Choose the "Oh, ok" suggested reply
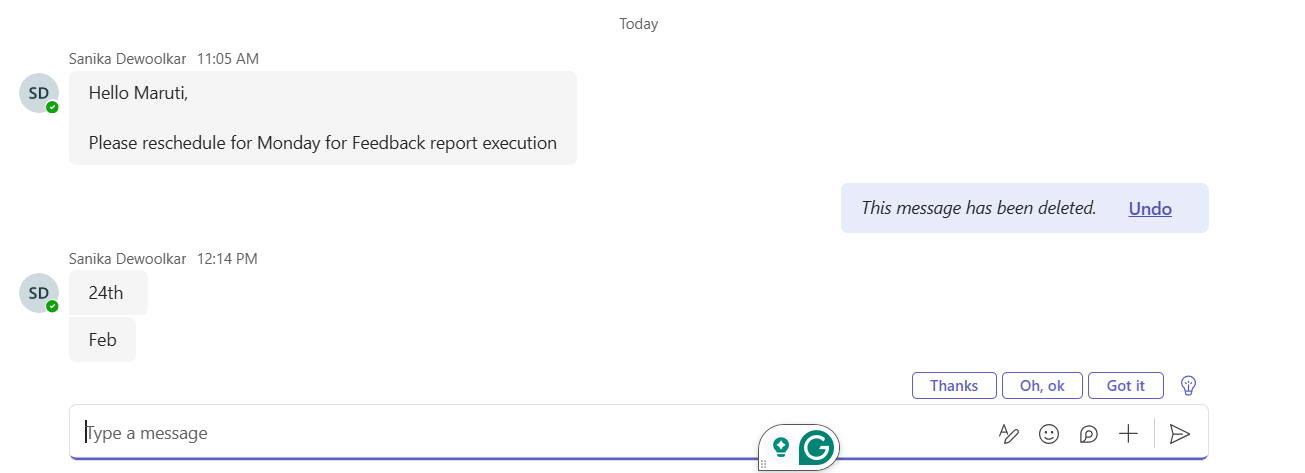 pyautogui.click(x=1042, y=385)
